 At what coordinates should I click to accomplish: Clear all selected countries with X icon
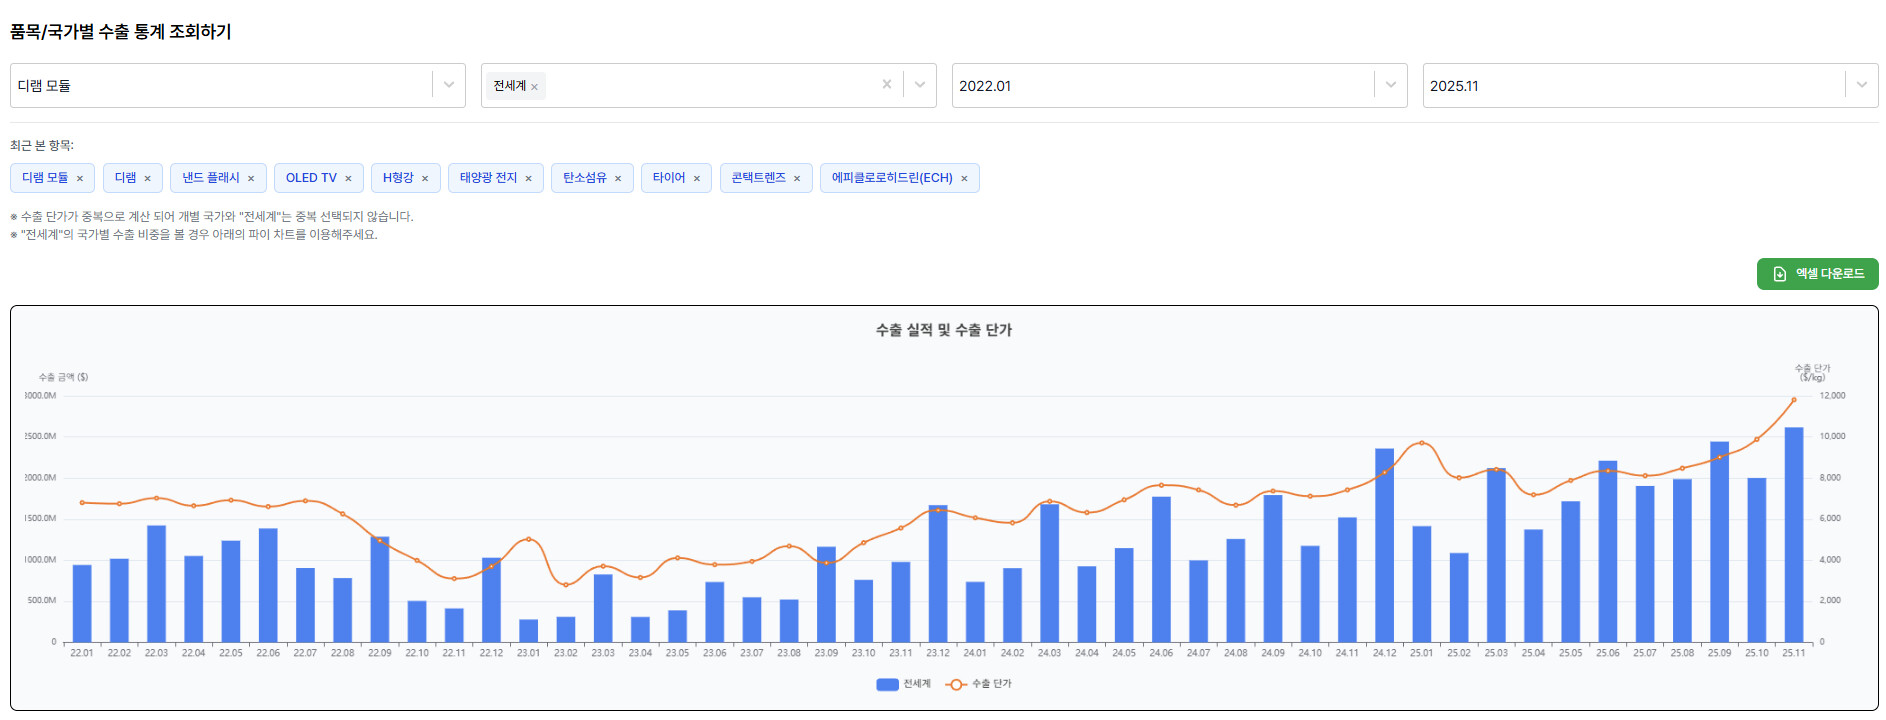coord(886,85)
